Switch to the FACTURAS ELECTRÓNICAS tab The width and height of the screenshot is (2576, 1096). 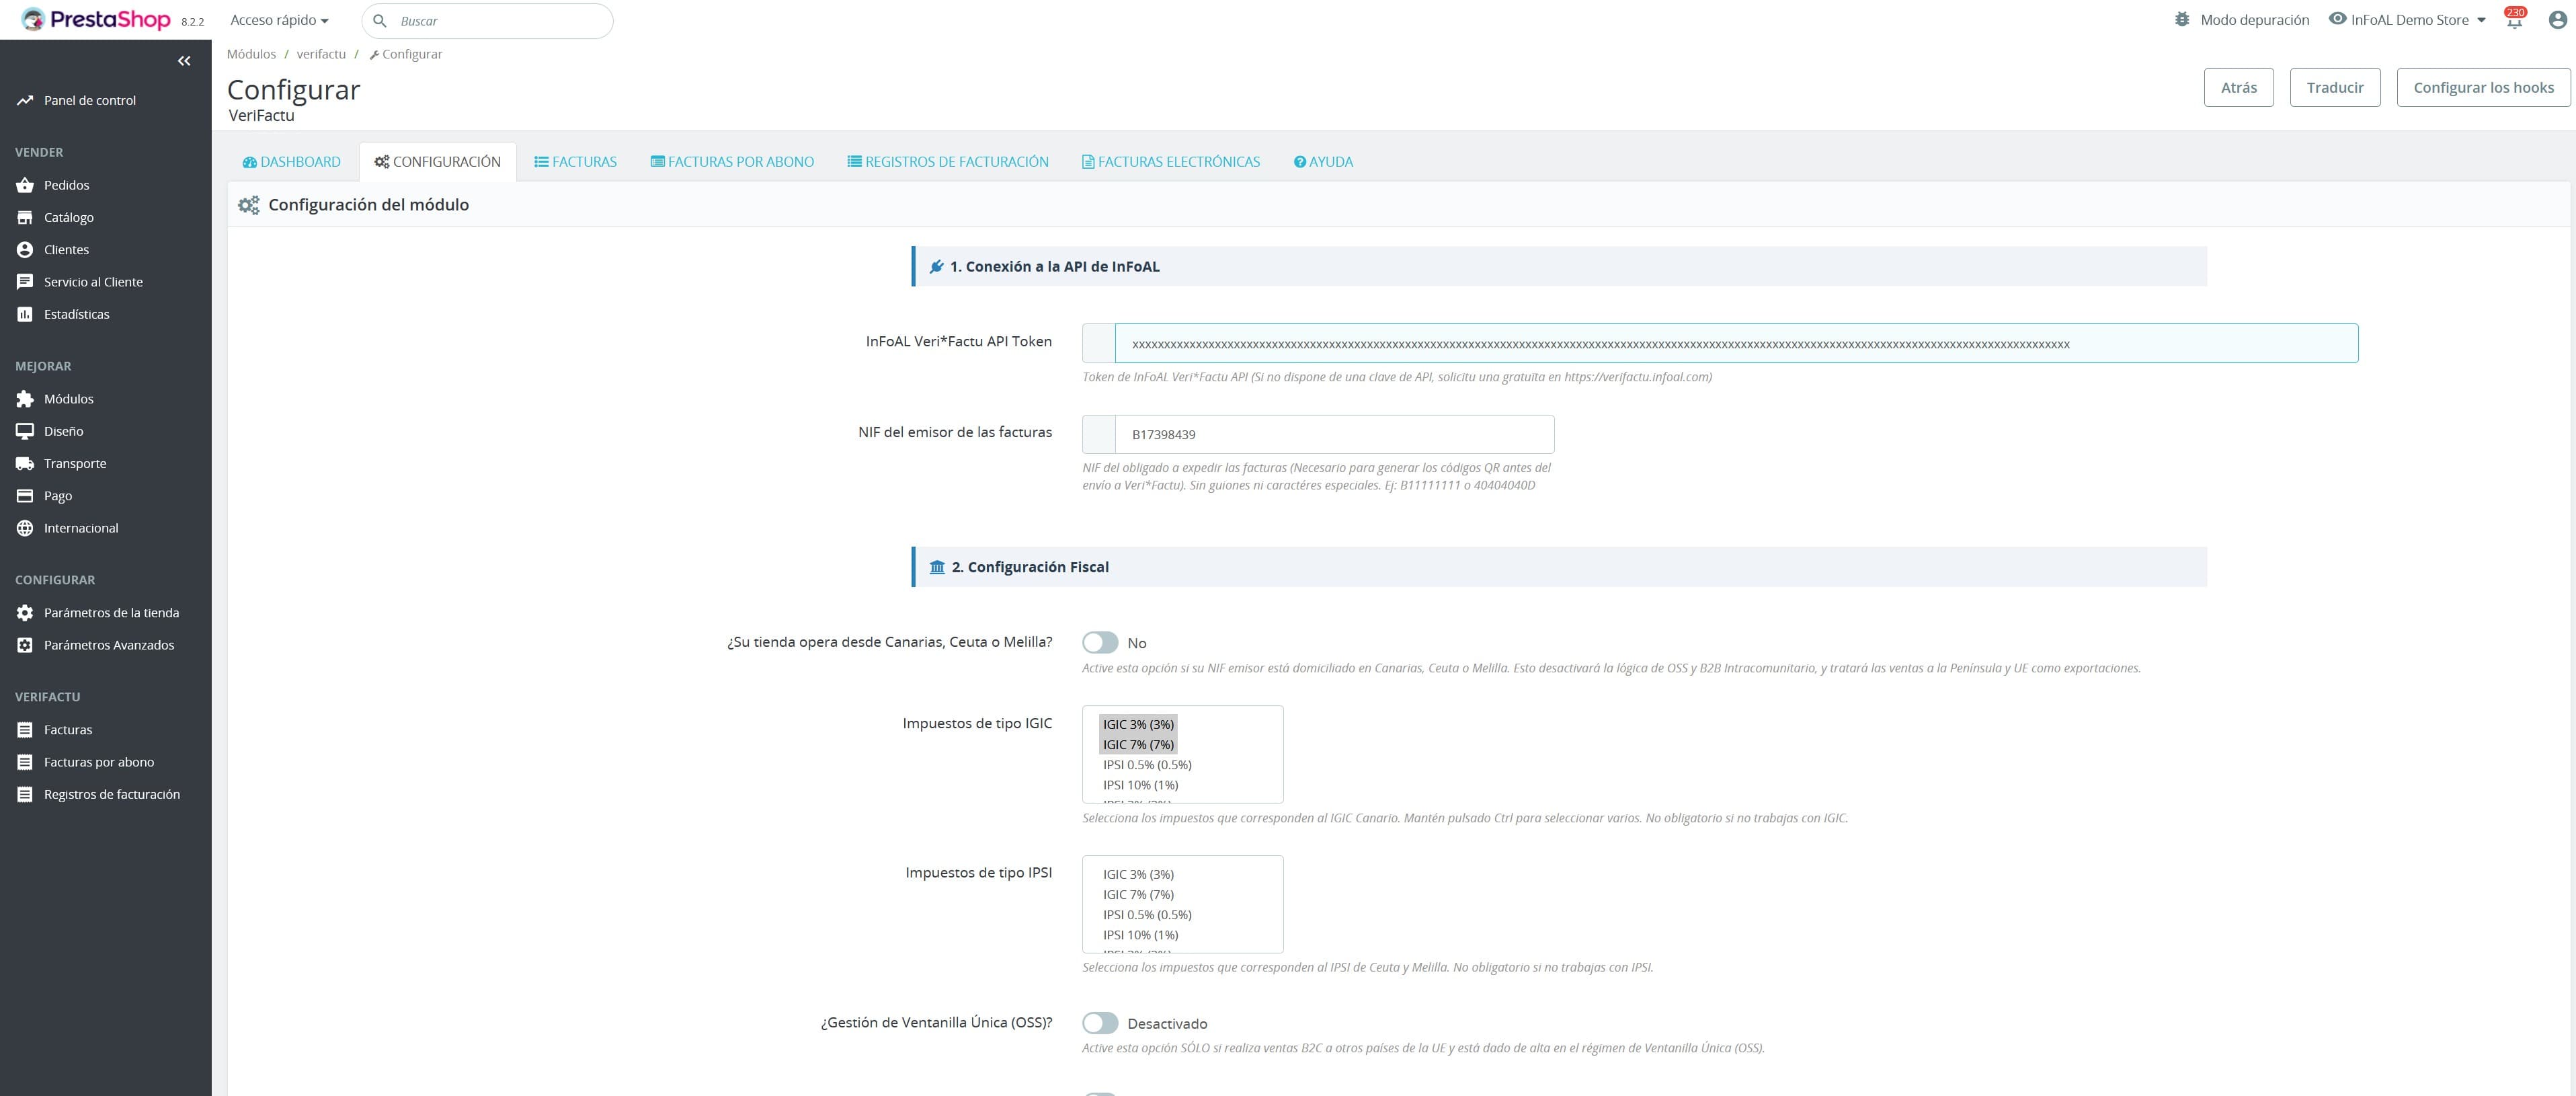(x=1170, y=161)
